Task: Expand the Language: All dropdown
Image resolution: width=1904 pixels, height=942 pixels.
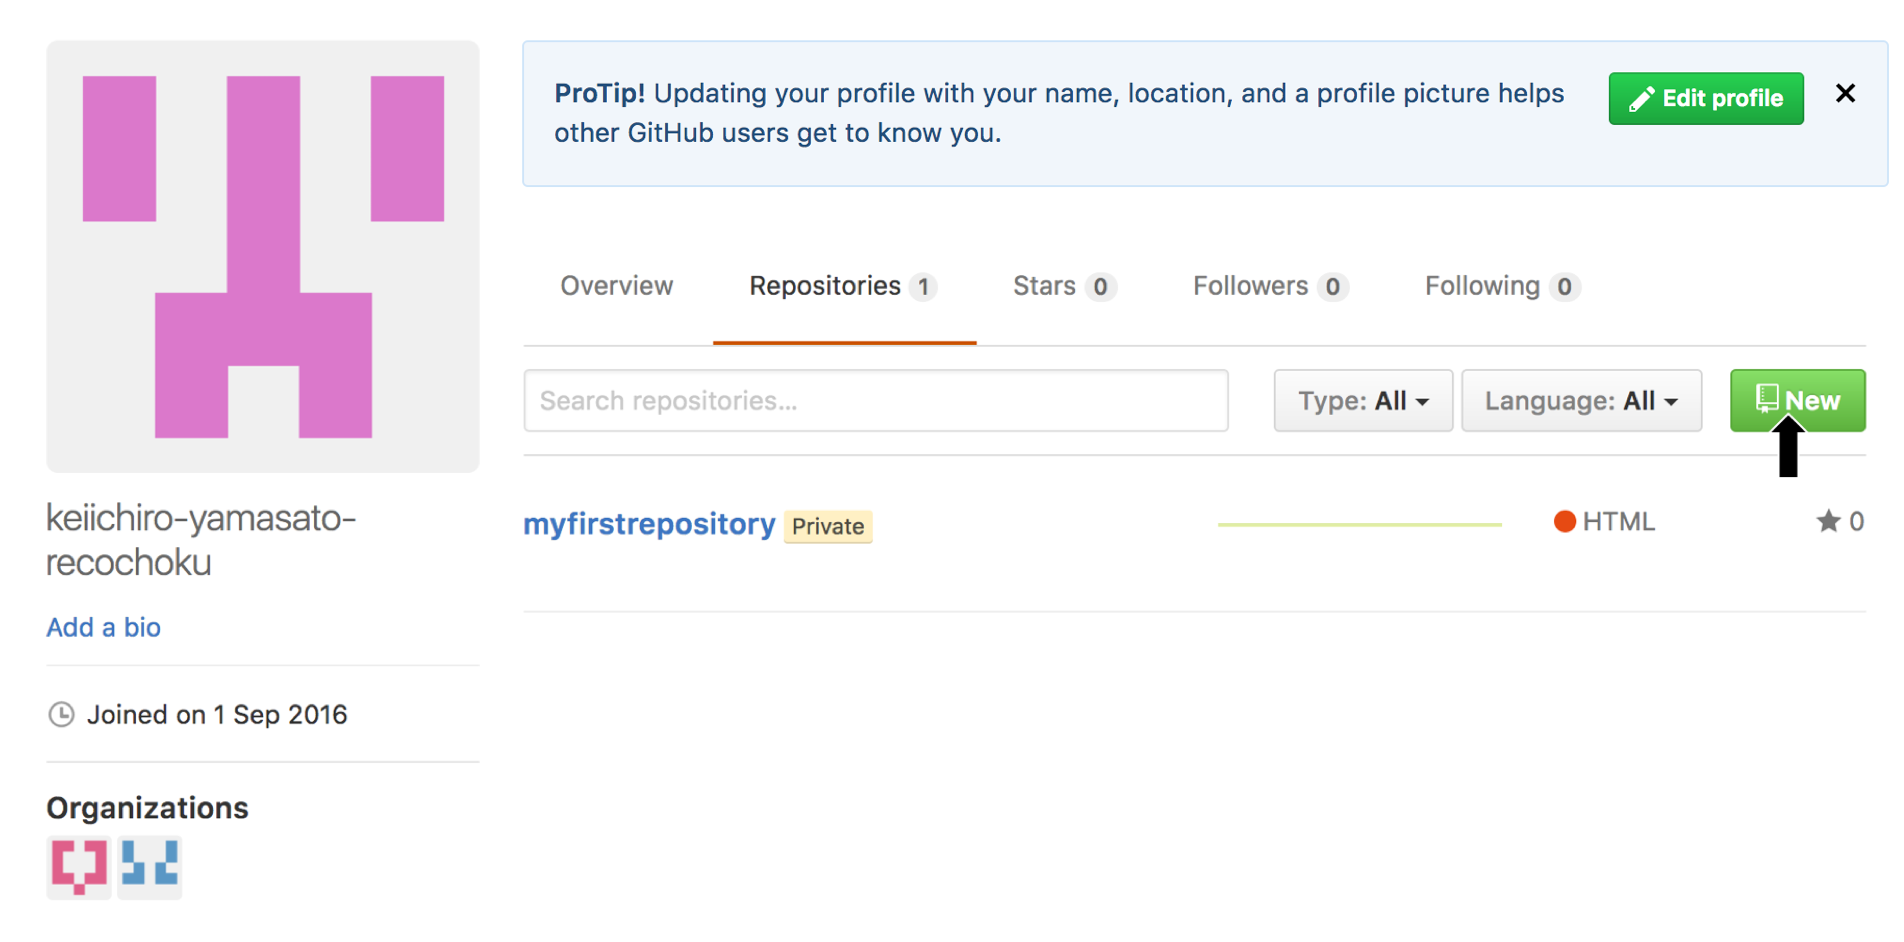Action: pos(1581,401)
